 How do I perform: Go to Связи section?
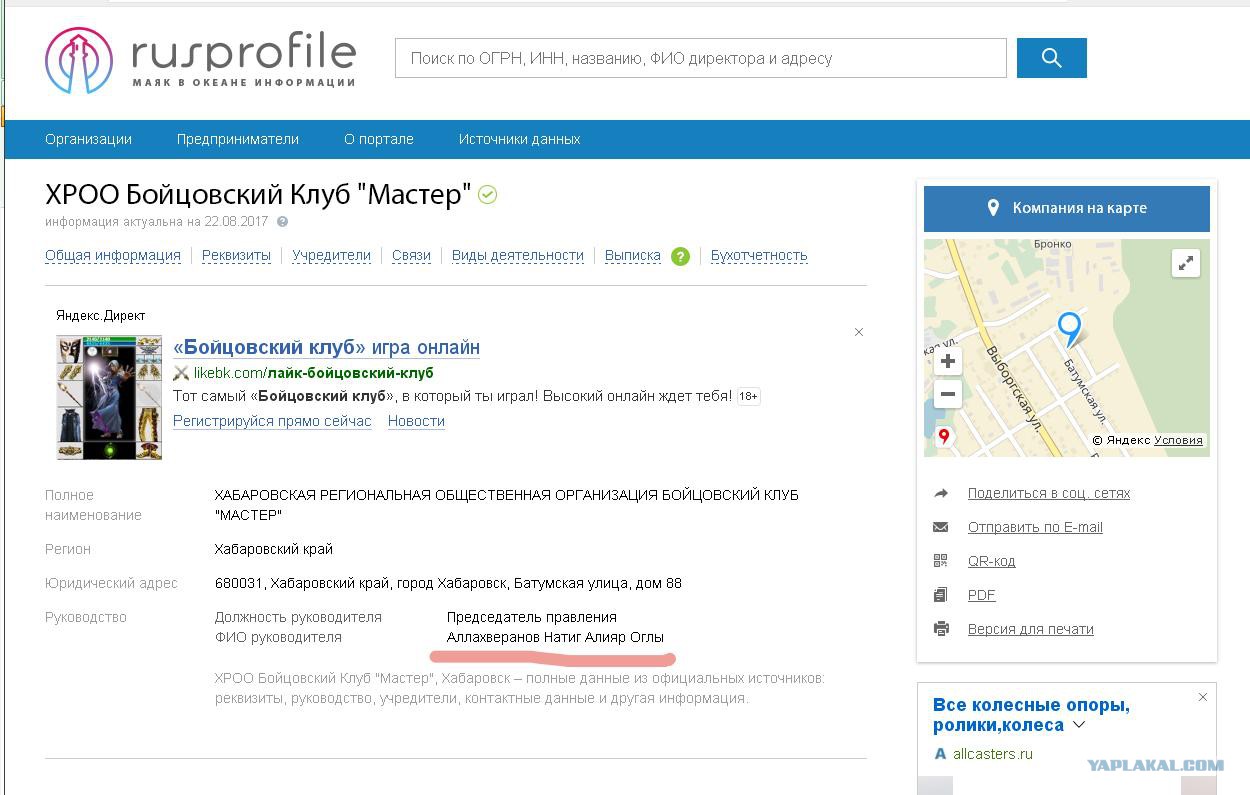(411, 255)
